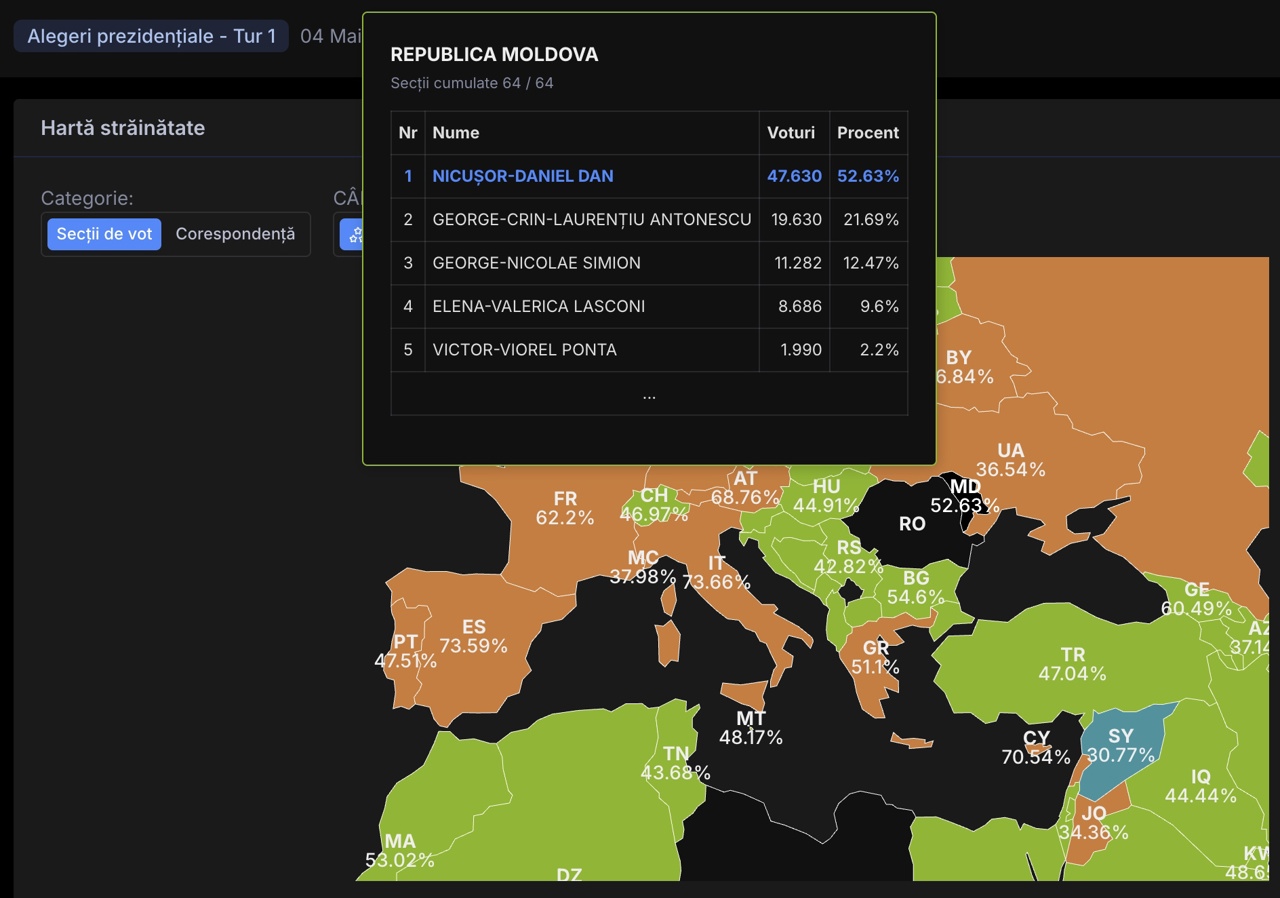Select Turkey (TR) map region
Image resolution: width=1280 pixels, height=898 pixels.
(1072, 665)
